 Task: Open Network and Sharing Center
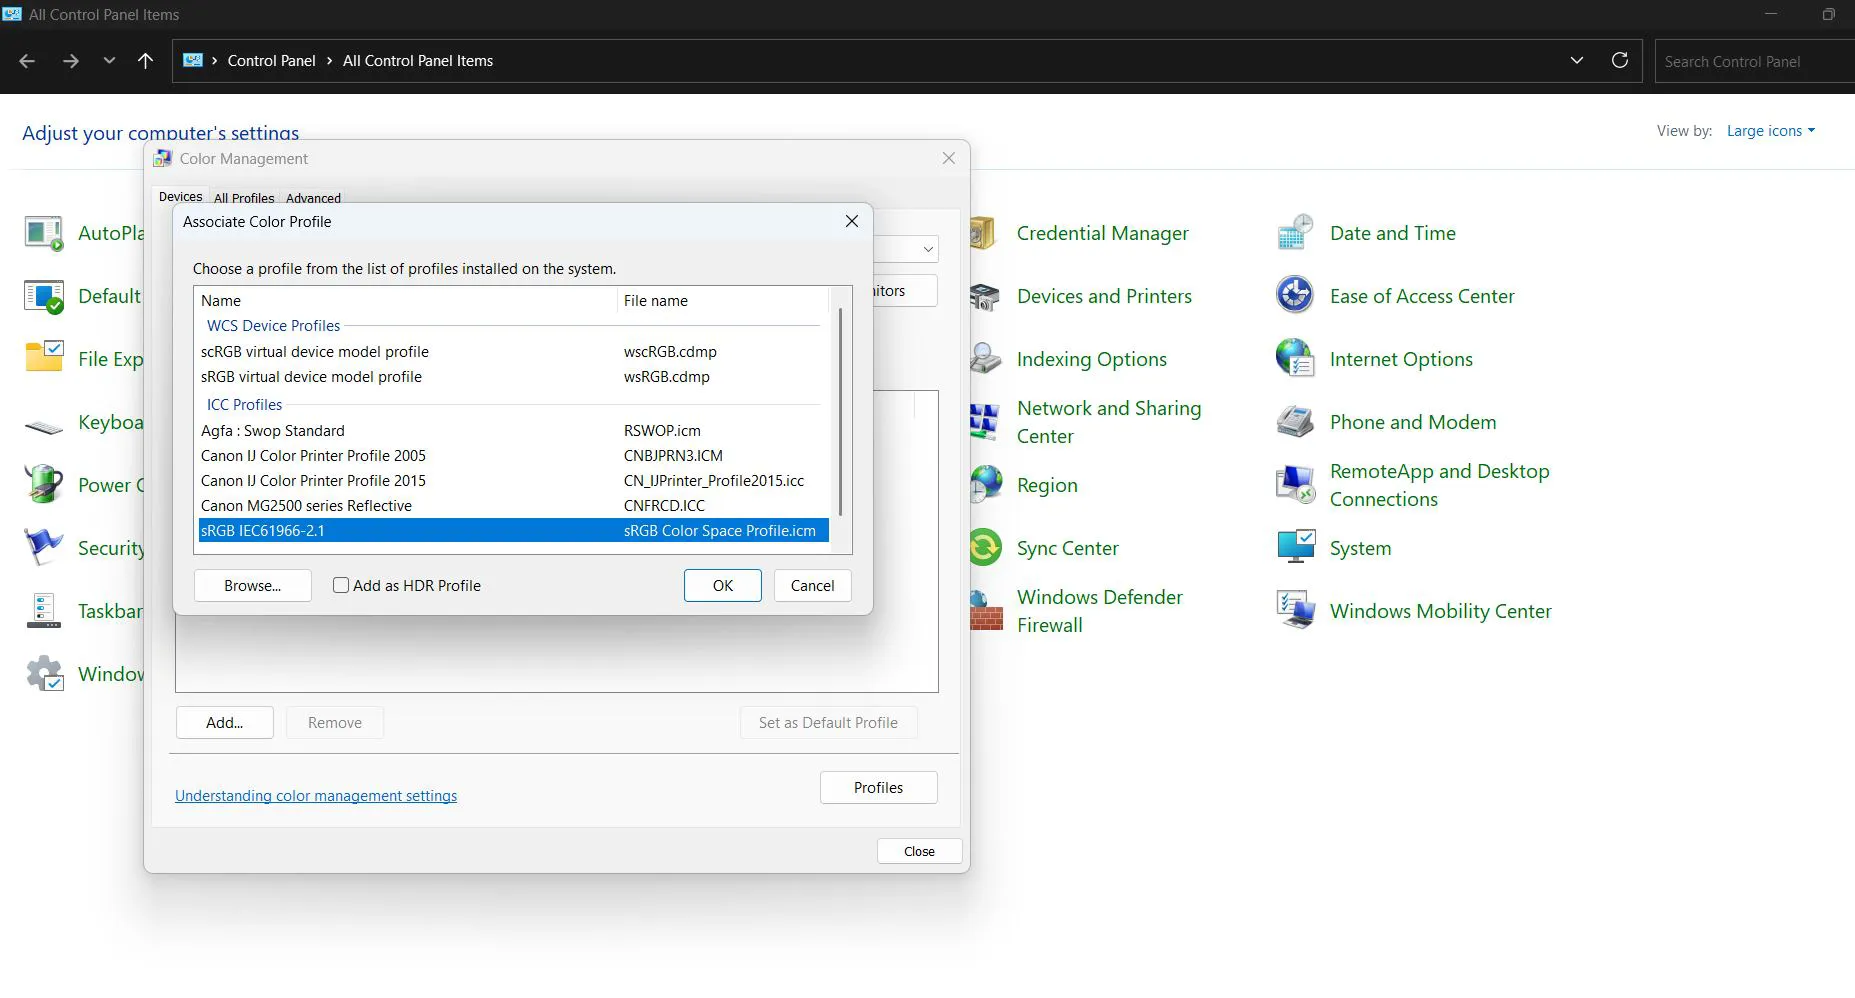[x=1108, y=422]
